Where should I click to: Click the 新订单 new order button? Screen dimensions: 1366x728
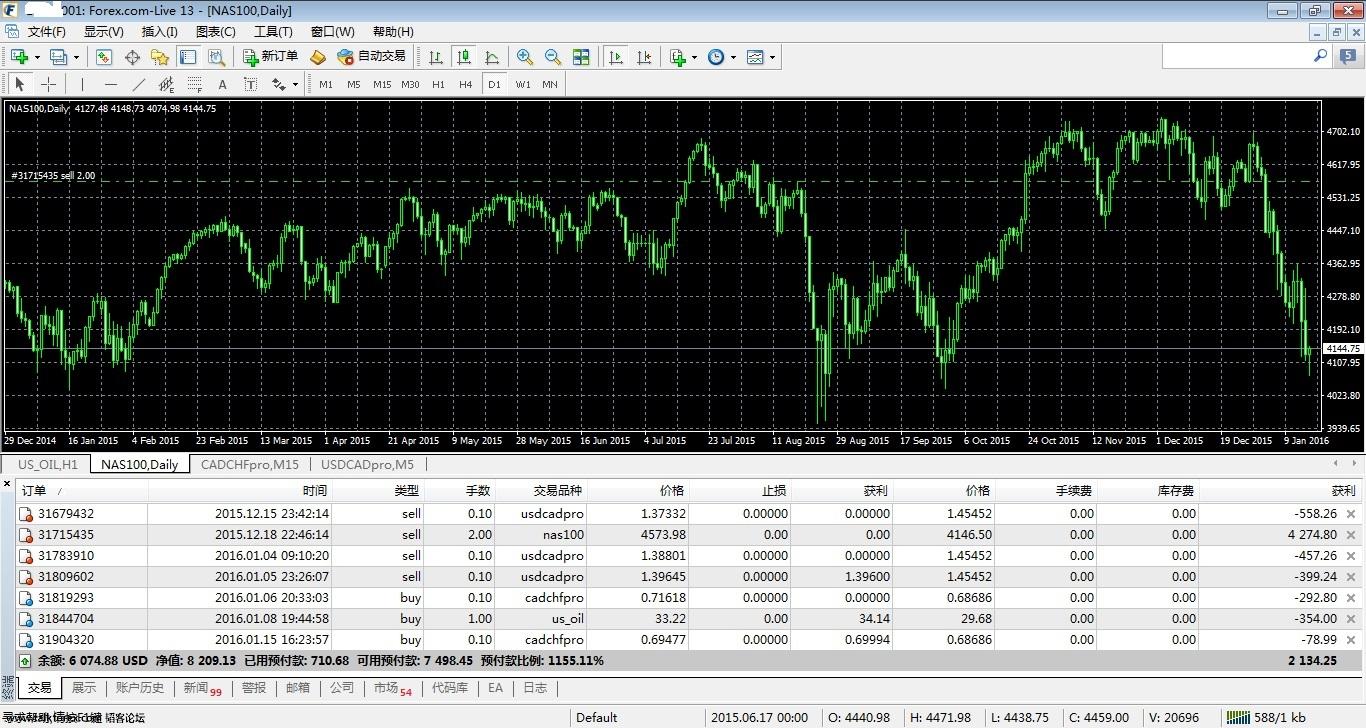click(x=269, y=57)
